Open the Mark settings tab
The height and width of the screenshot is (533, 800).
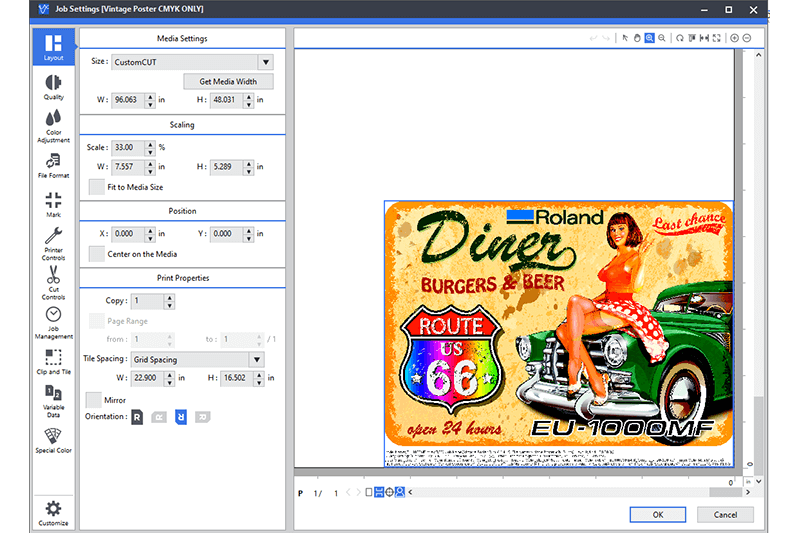click(54, 205)
